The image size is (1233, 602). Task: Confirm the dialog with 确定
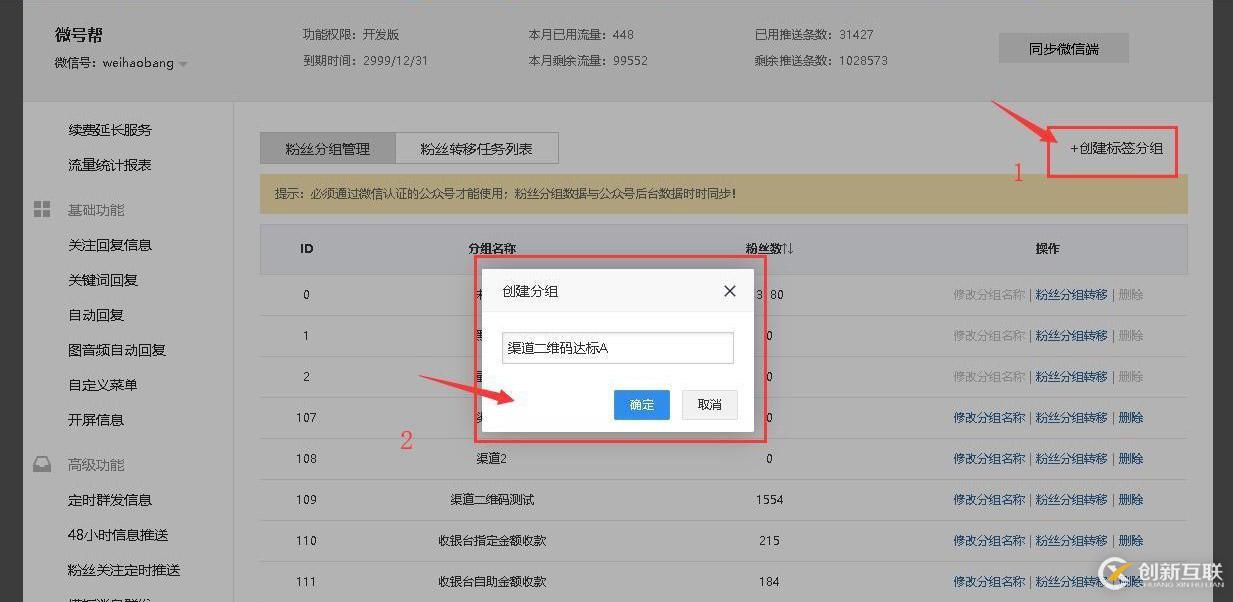tap(642, 404)
